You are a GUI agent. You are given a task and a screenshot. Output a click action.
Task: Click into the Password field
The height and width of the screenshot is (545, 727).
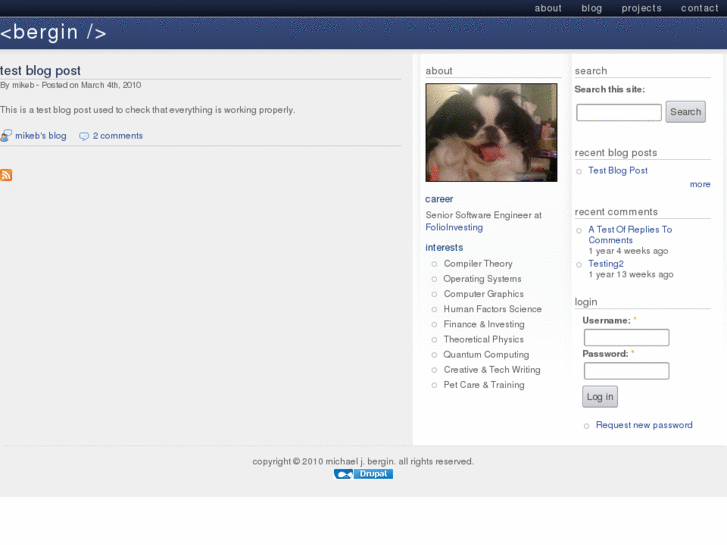(x=626, y=371)
